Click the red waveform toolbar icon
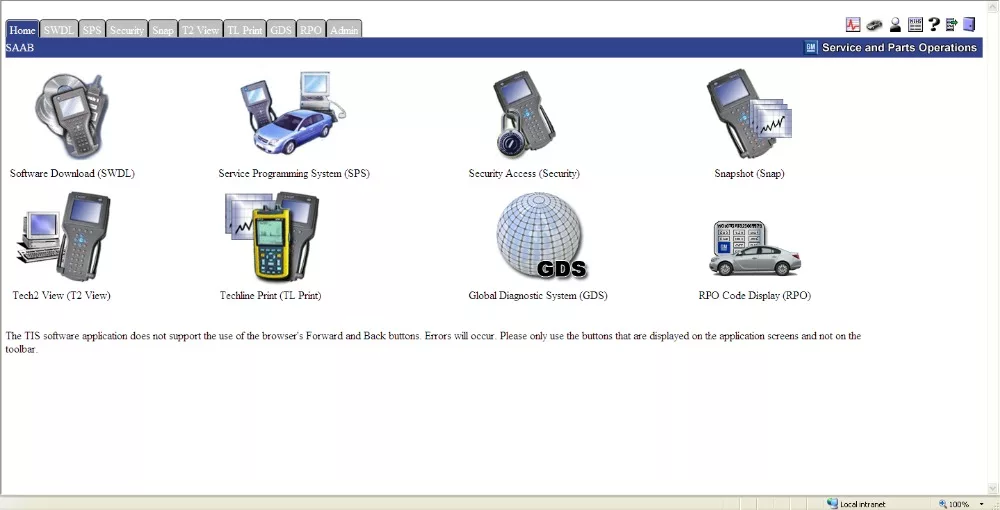Viewport: 1000px width, 510px height. pos(853,25)
